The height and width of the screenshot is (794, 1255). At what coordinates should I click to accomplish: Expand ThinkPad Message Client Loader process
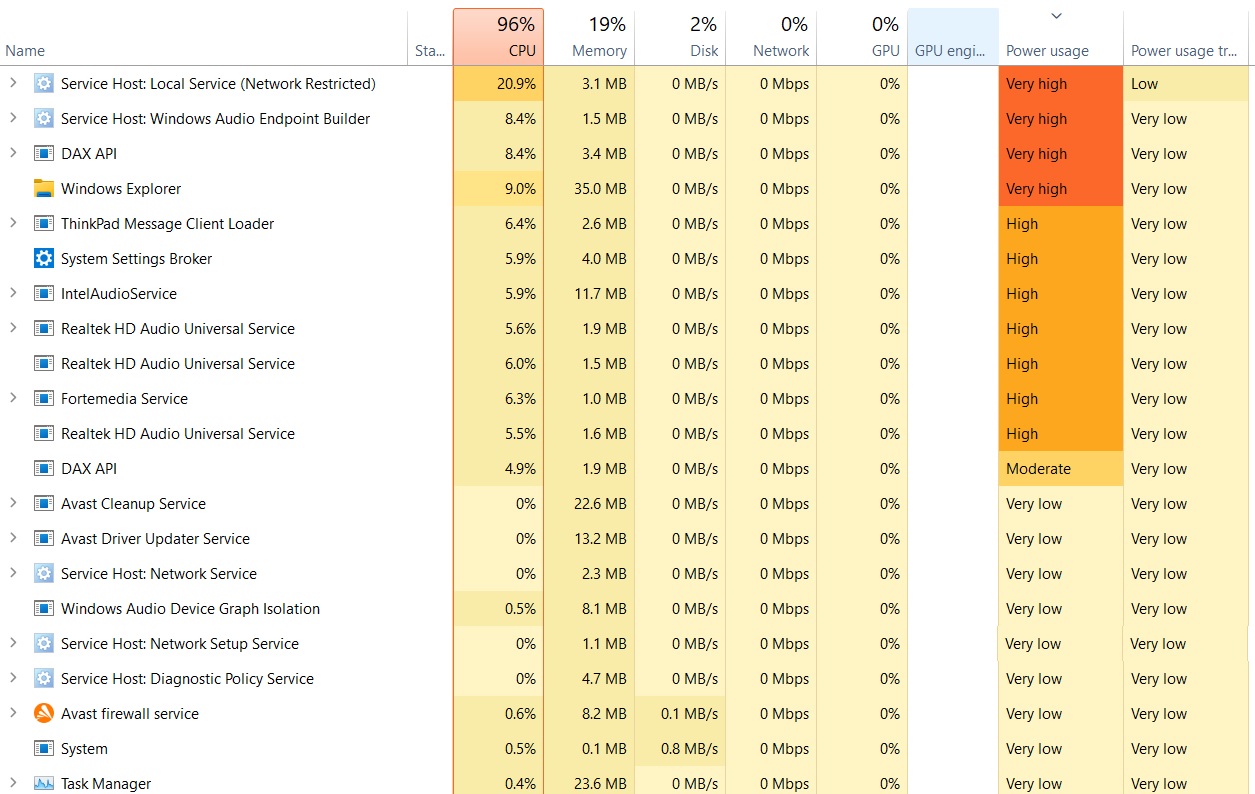pyautogui.click(x=13, y=223)
